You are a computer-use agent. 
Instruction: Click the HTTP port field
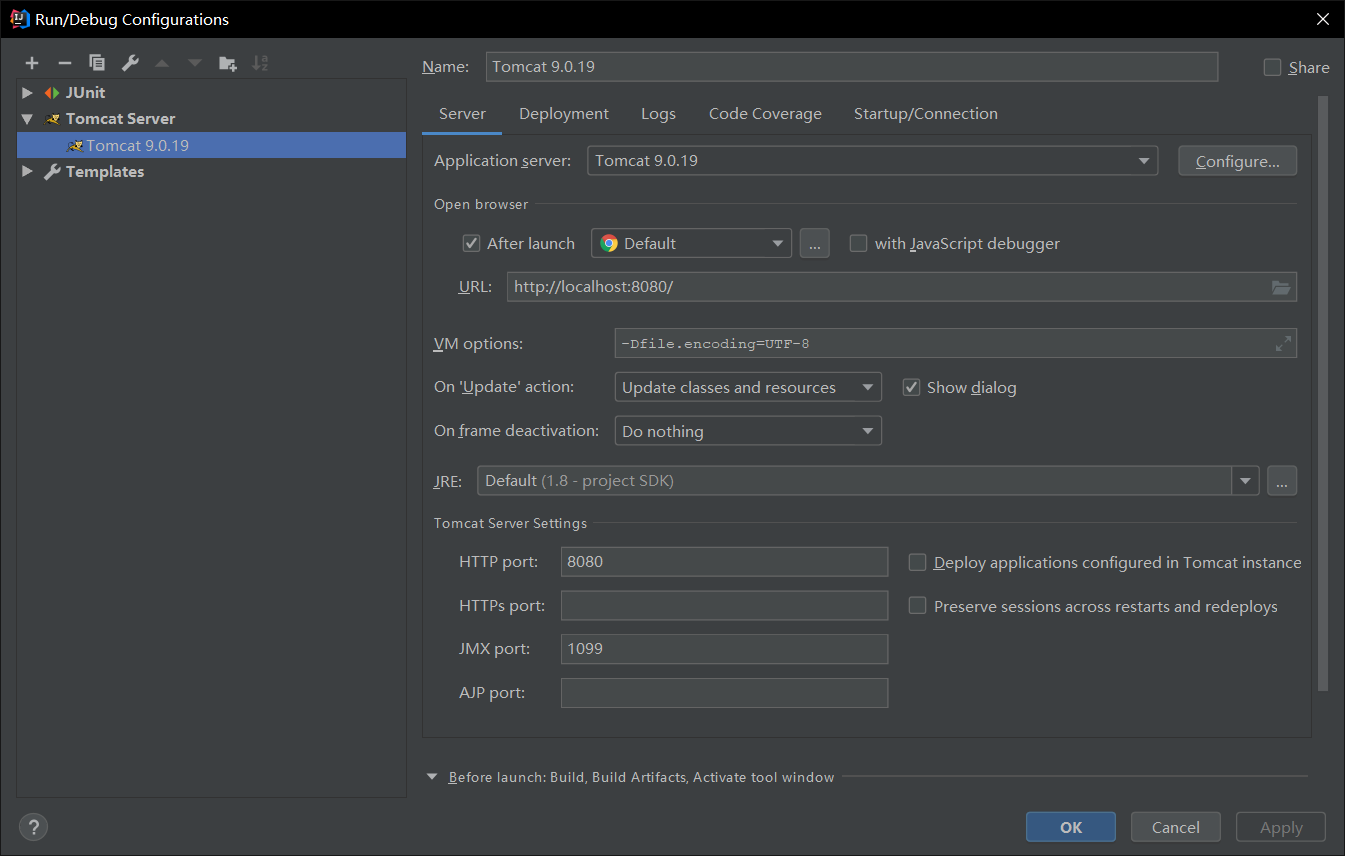[724, 562]
